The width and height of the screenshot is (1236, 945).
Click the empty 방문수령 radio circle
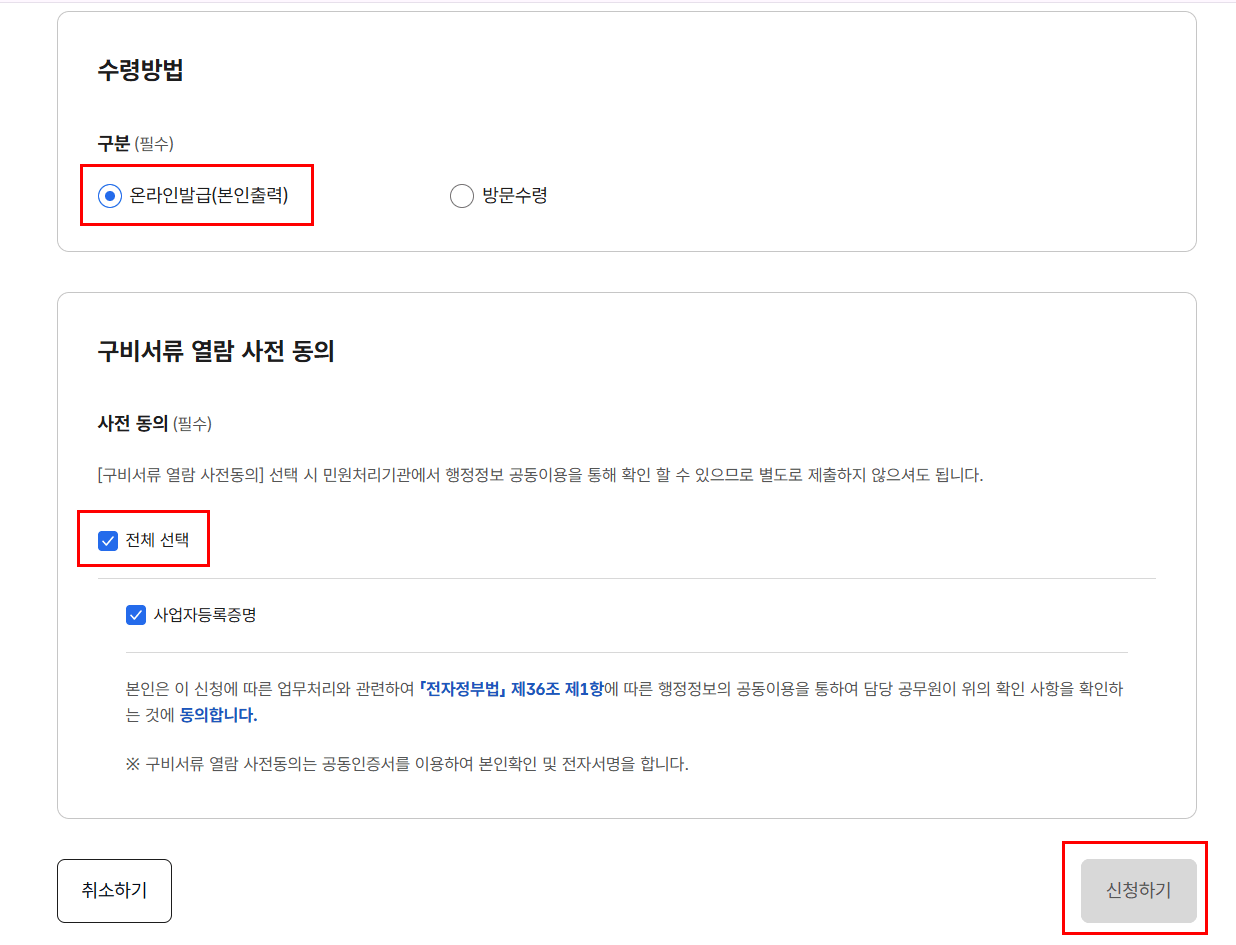(462, 196)
